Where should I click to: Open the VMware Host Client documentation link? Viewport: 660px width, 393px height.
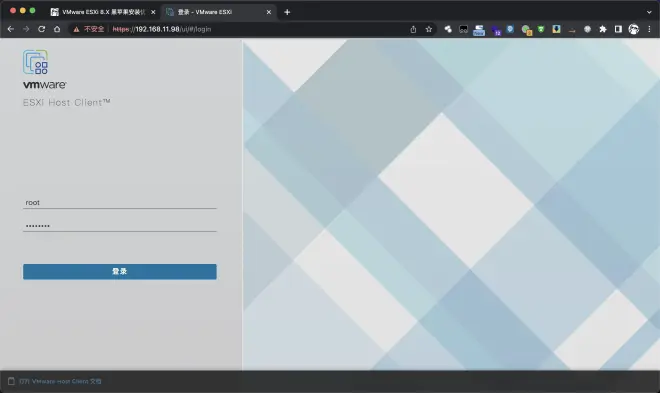tap(60, 381)
